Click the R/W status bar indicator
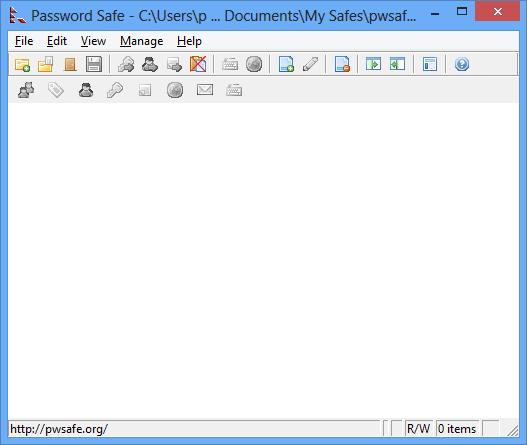Screen dimensions: 527x445 tap(418, 429)
